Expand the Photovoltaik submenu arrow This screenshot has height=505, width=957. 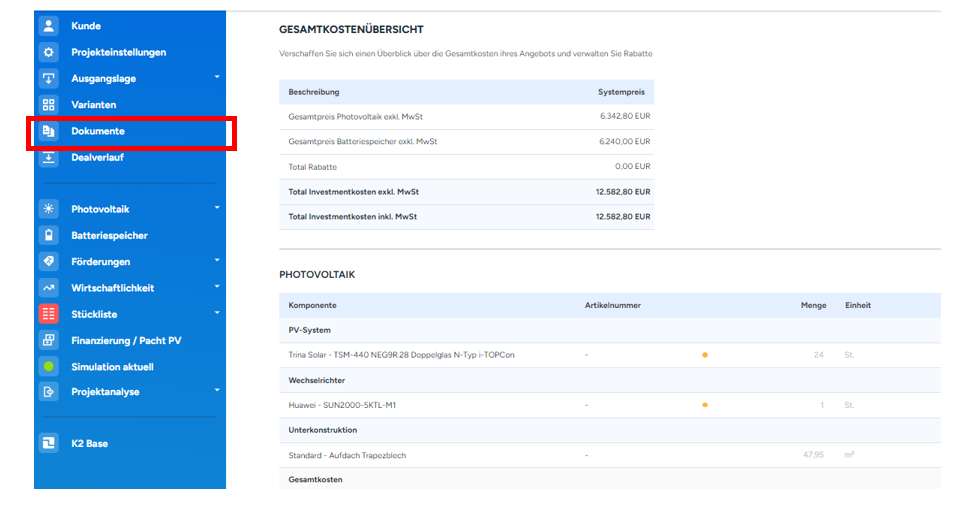click(x=217, y=209)
